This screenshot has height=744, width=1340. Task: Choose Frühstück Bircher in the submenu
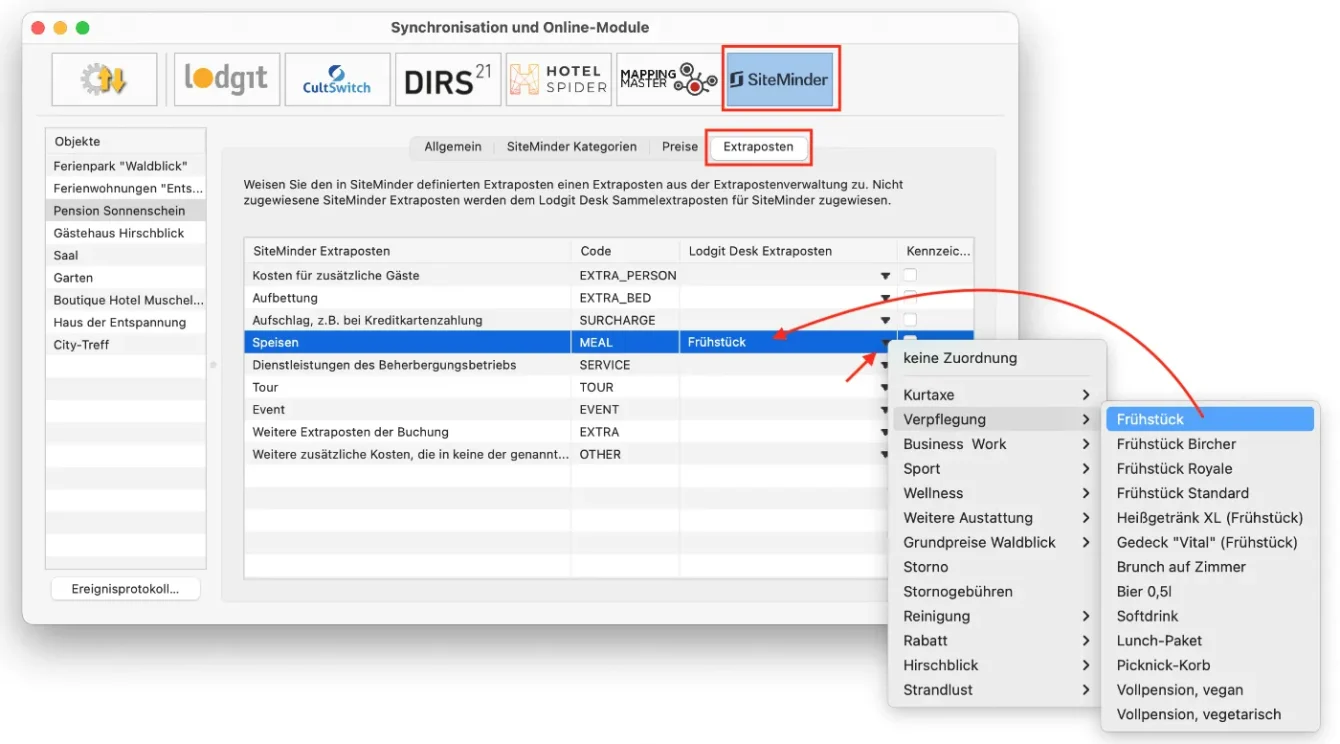click(x=1210, y=444)
